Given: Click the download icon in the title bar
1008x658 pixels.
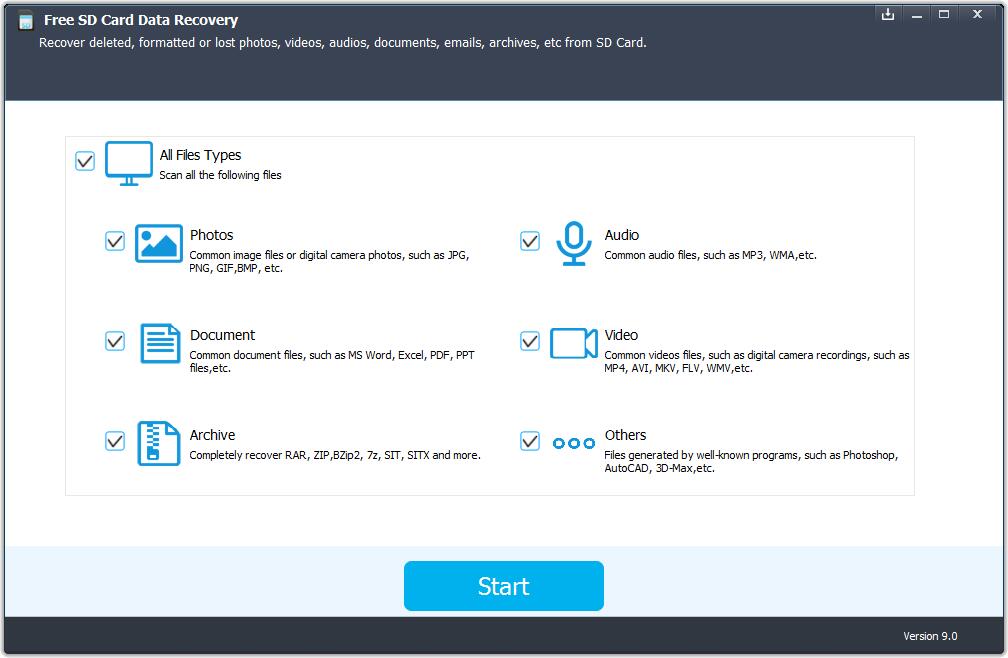Looking at the screenshot, I should tap(887, 14).
